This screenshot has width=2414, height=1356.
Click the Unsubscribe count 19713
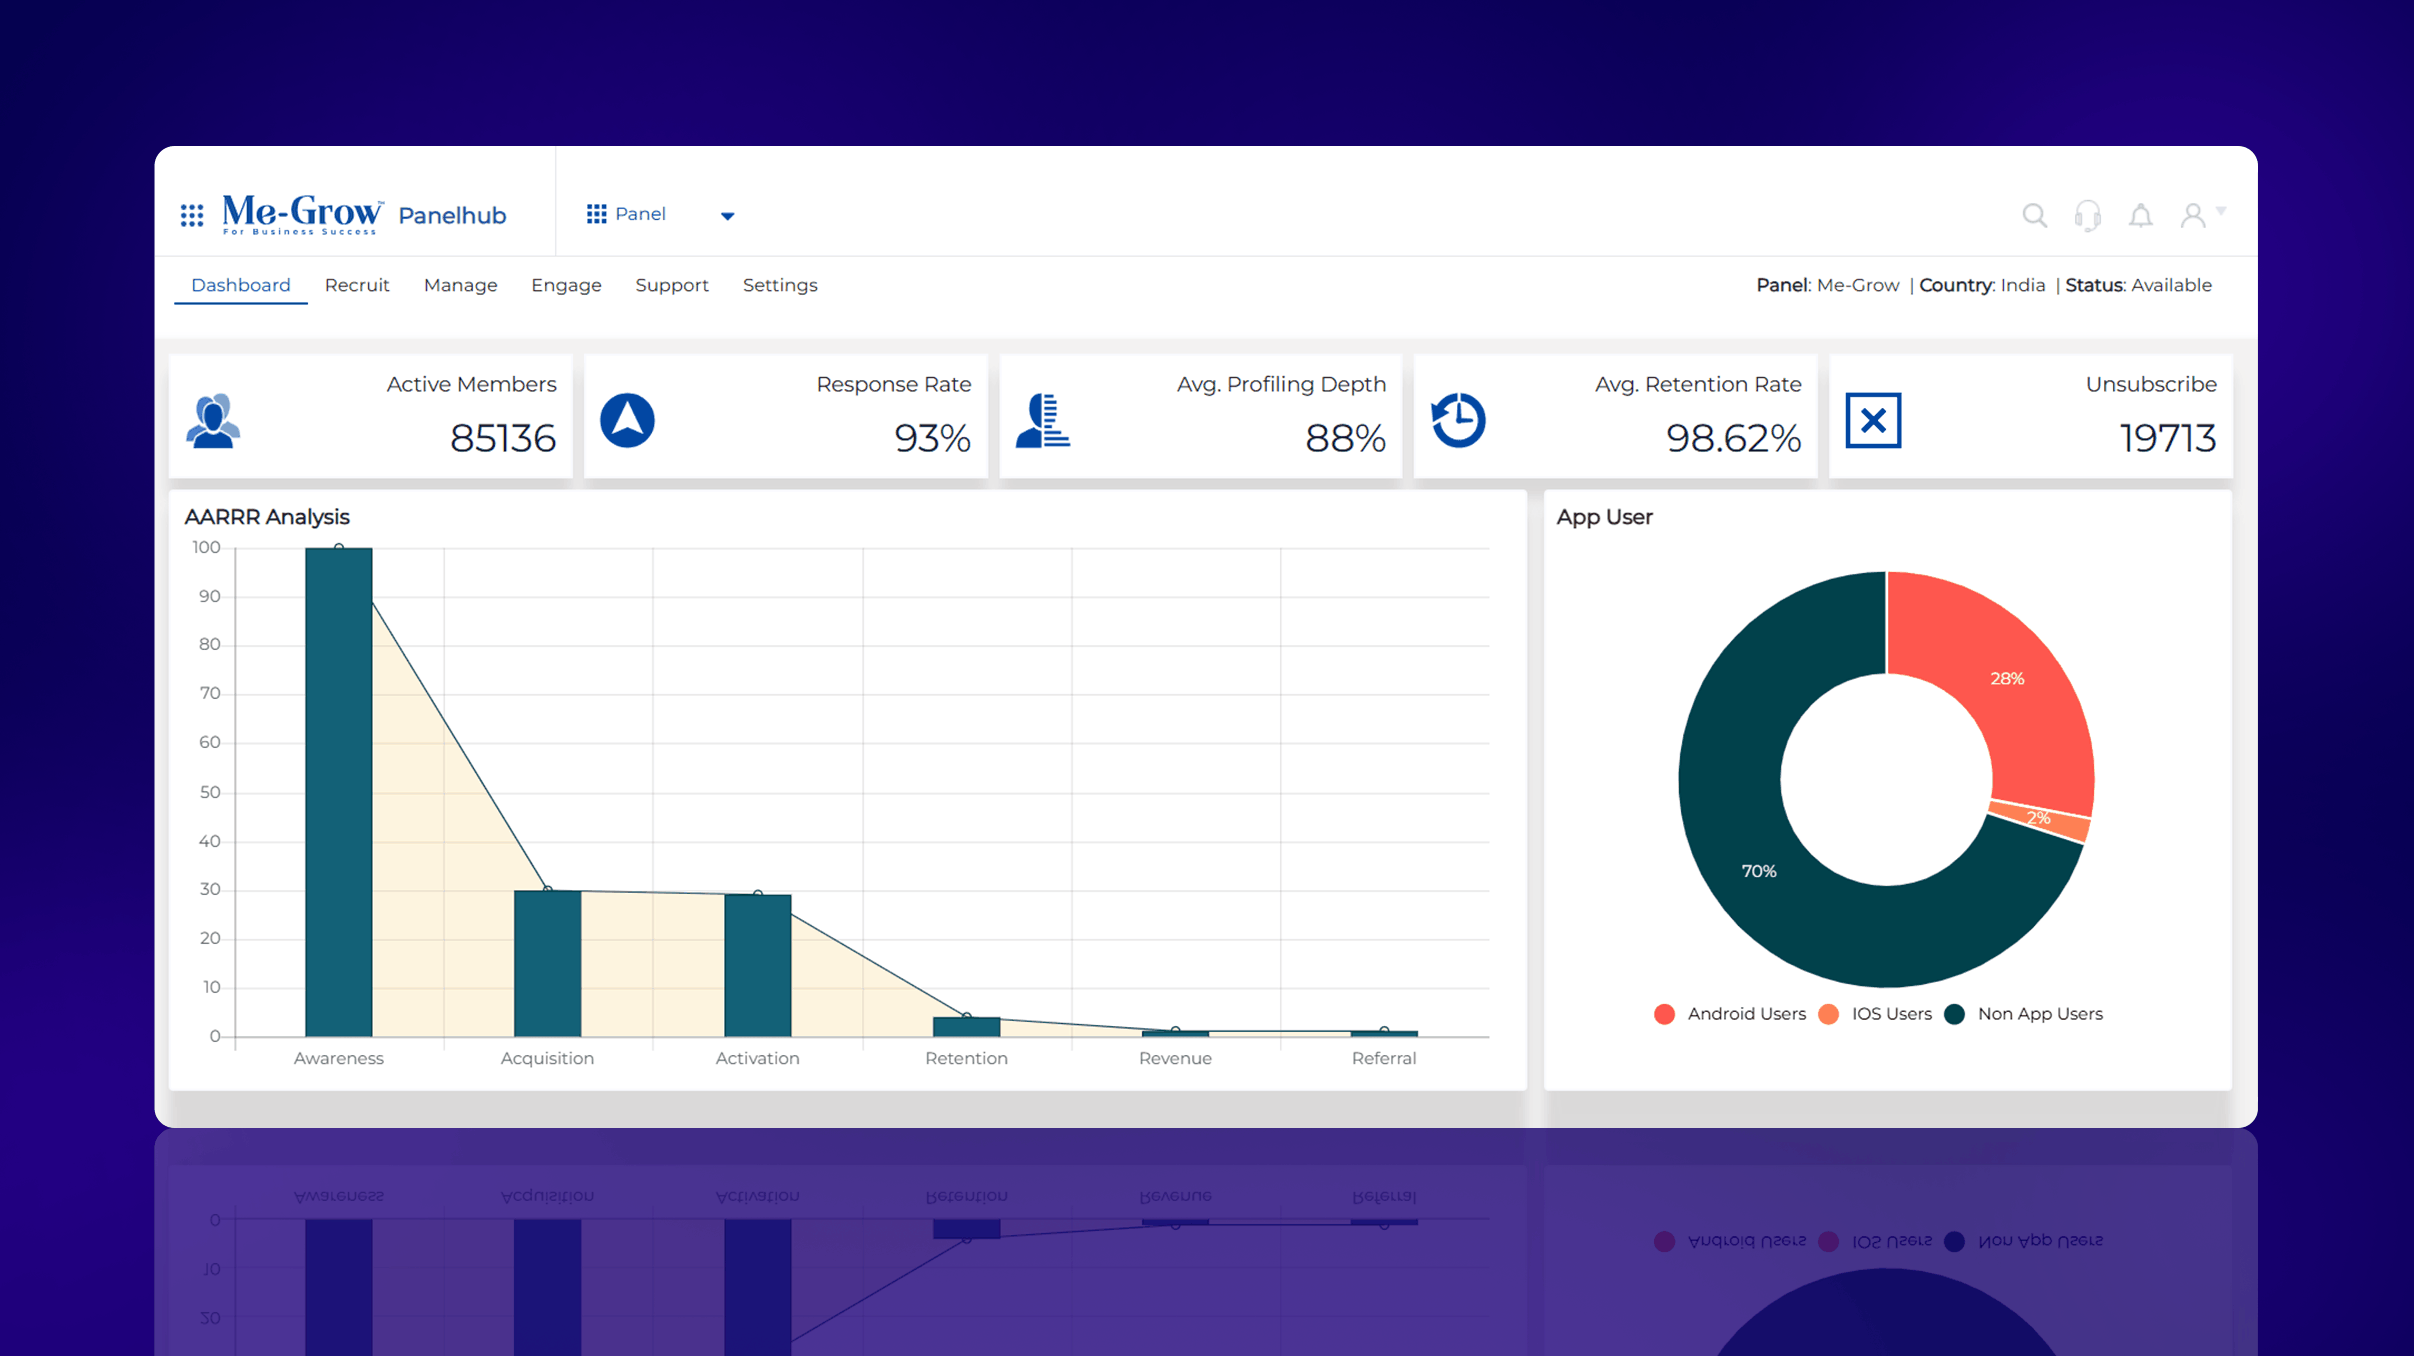pyautogui.click(x=2167, y=438)
